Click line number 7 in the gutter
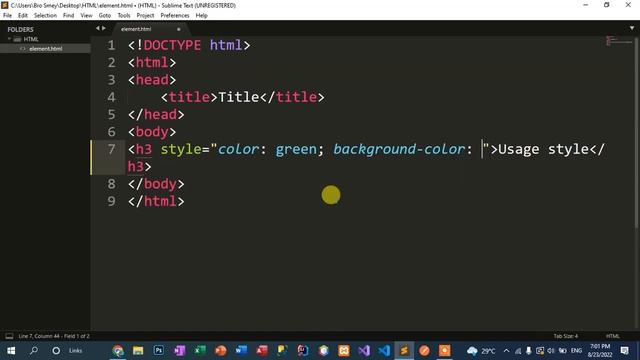Image resolution: width=640 pixels, height=360 pixels. point(111,149)
